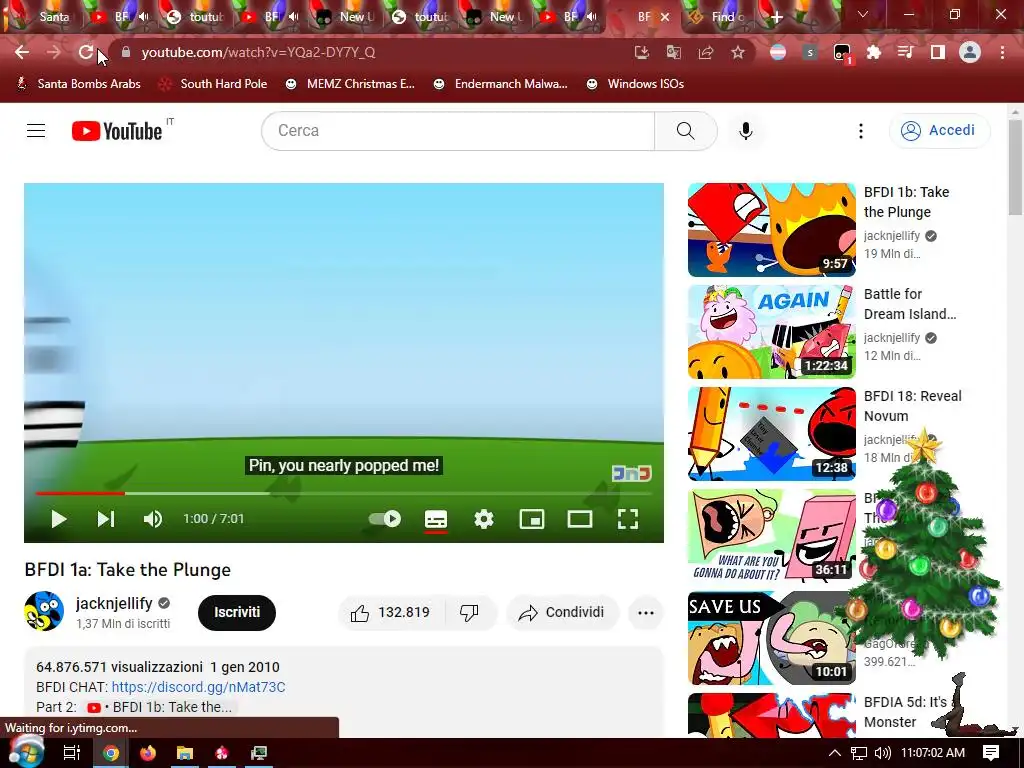Install app icon in address bar
The image size is (1024, 768).
coord(642,52)
